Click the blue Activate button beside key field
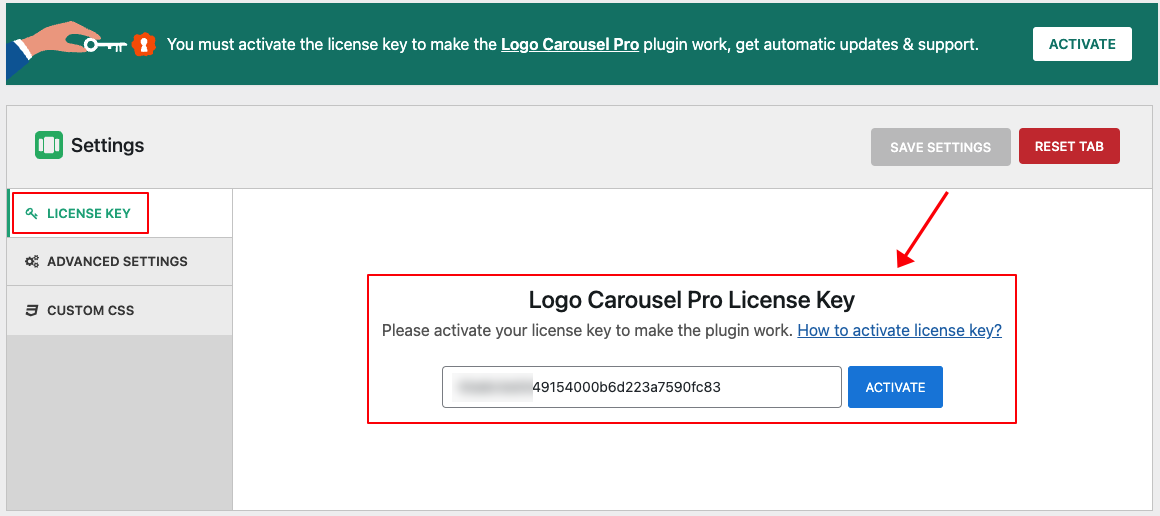Image resolution: width=1160 pixels, height=516 pixels. click(x=895, y=387)
